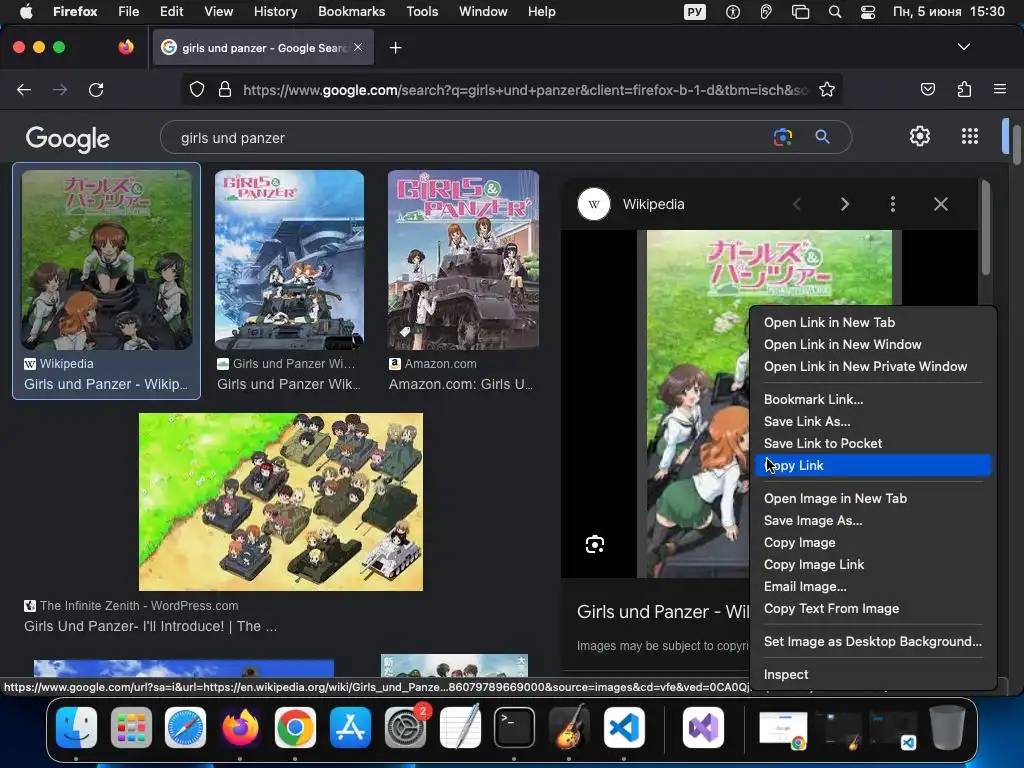
Task: Open the Firefox hamburger application menu
Action: pyautogui.click(x=1000, y=89)
